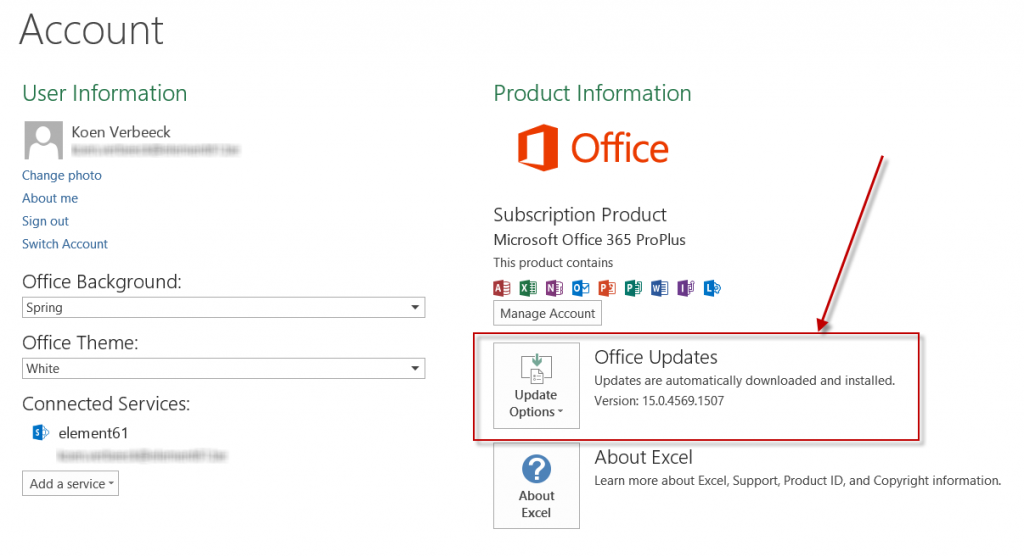Click the Sign out link
This screenshot has width=1024, height=557.
45,221
